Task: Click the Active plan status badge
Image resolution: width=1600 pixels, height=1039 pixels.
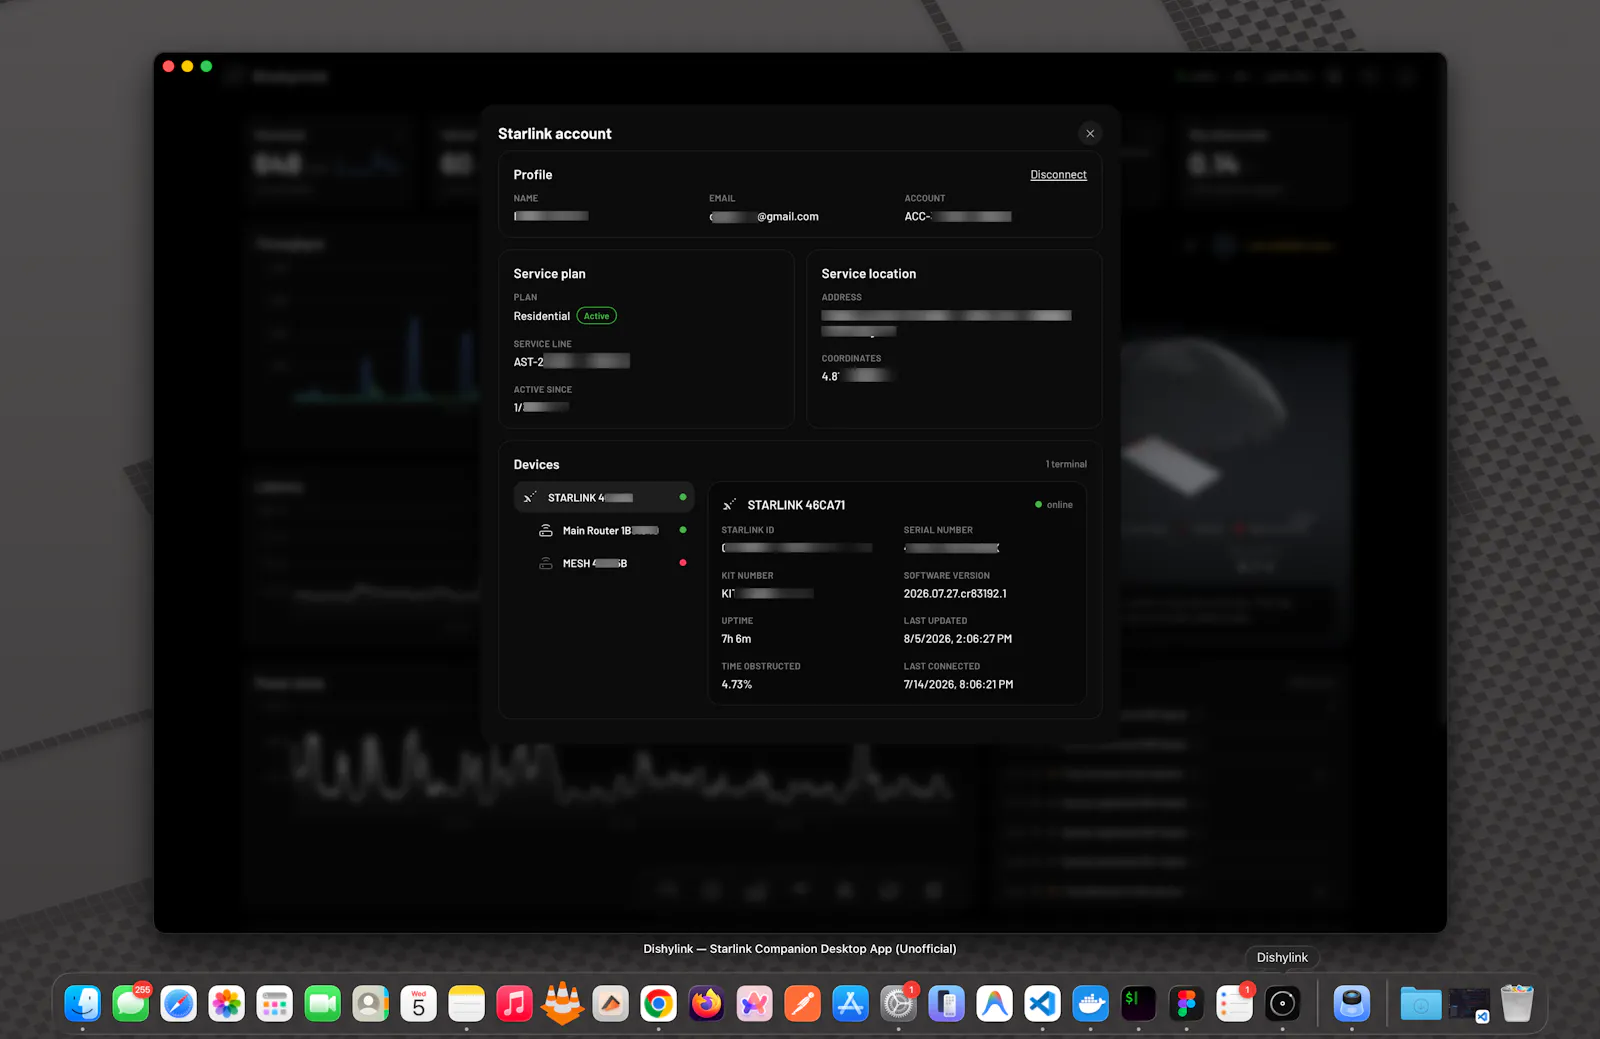Action: (x=597, y=316)
